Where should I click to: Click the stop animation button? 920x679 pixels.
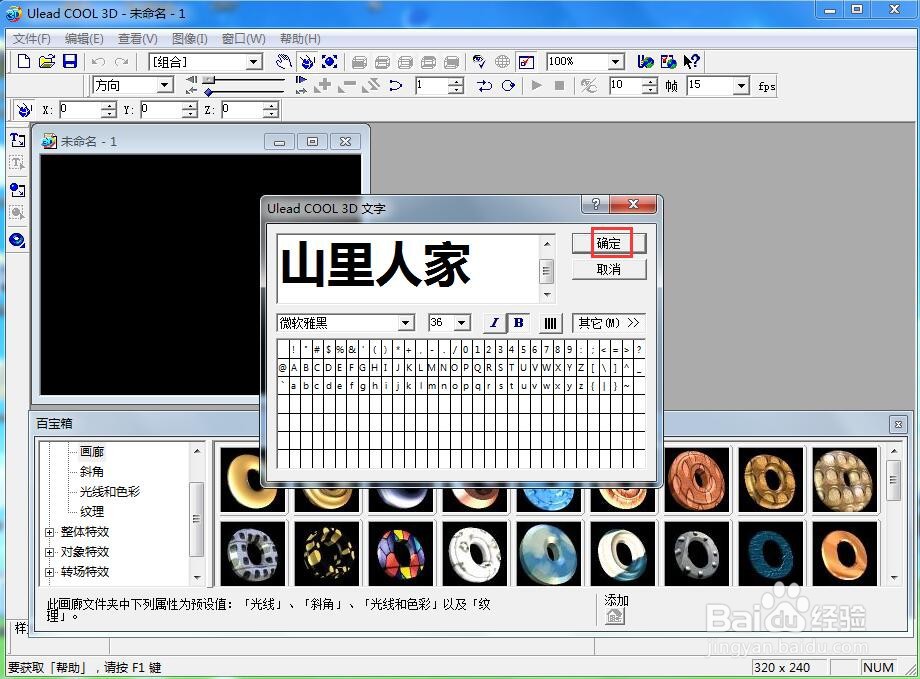coord(559,86)
